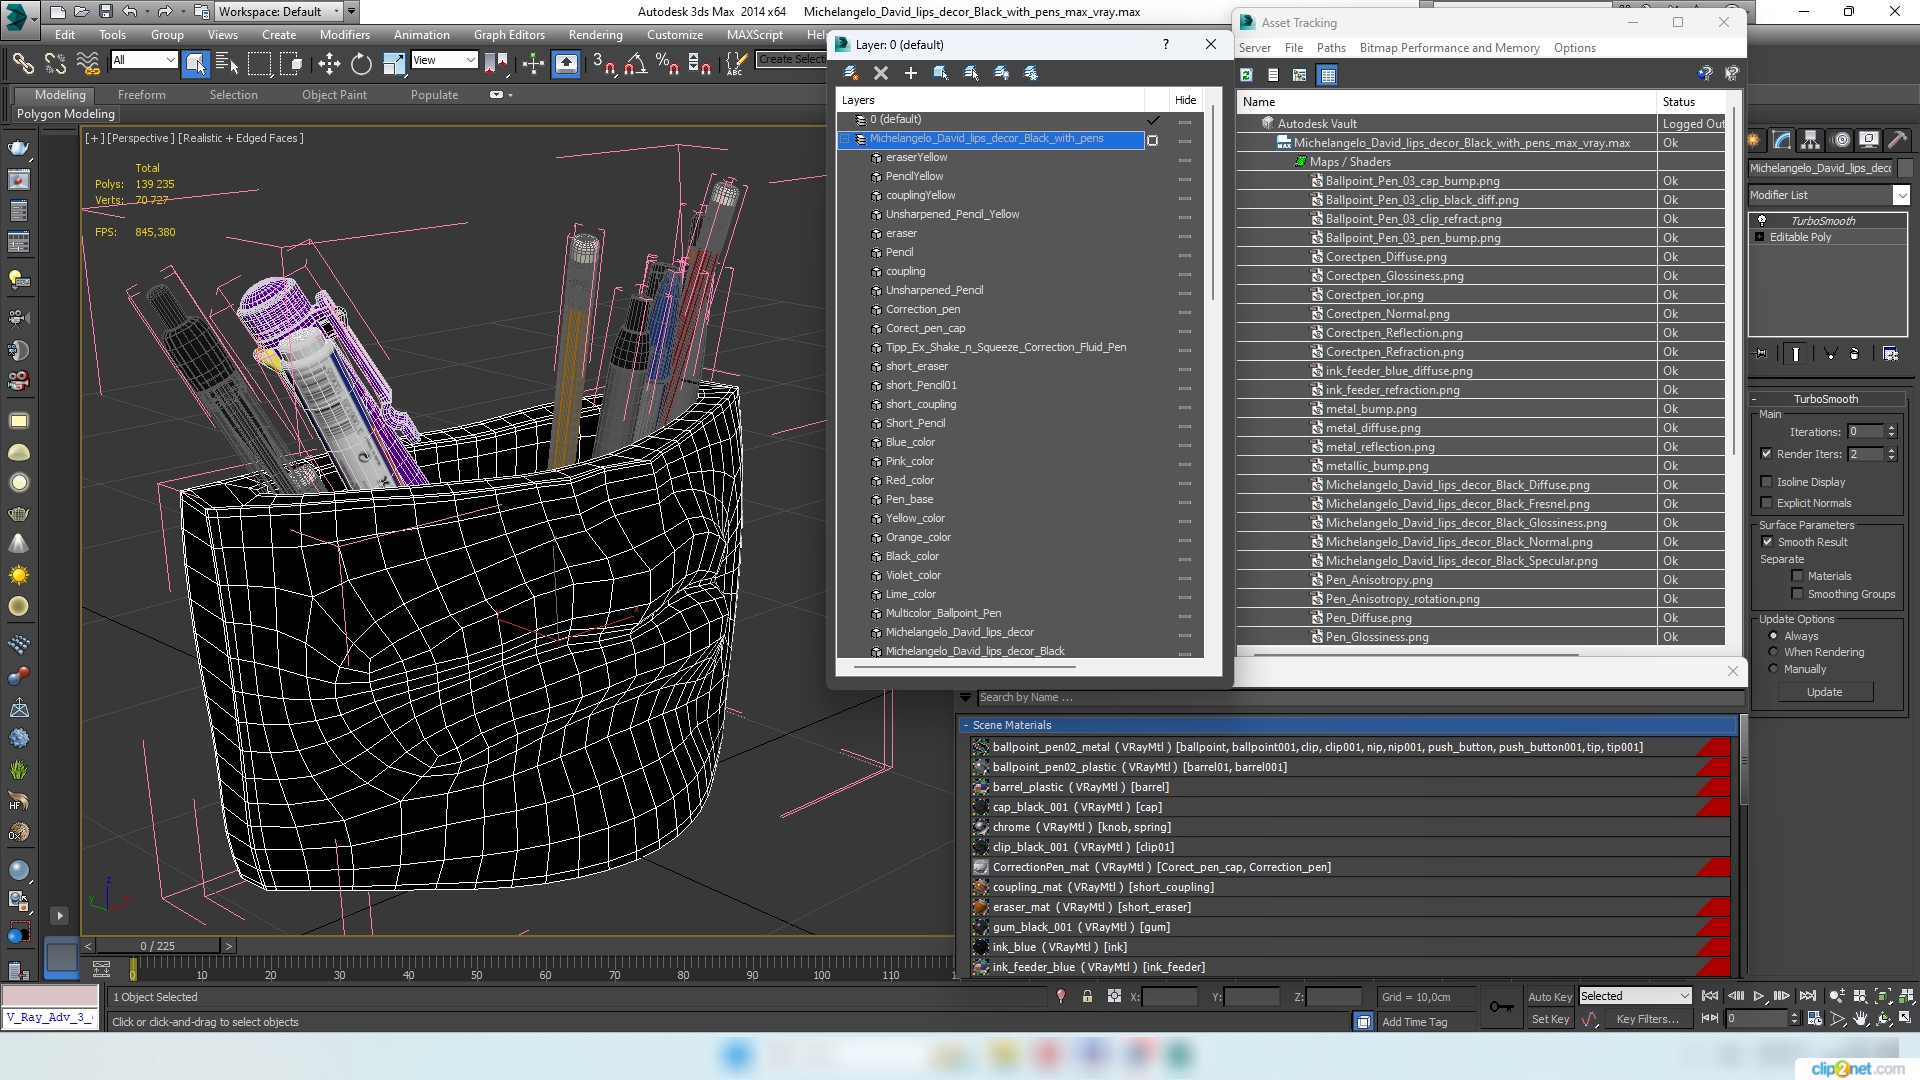Click the Delete layer X icon
The height and width of the screenshot is (1080, 1920).
tap(881, 73)
